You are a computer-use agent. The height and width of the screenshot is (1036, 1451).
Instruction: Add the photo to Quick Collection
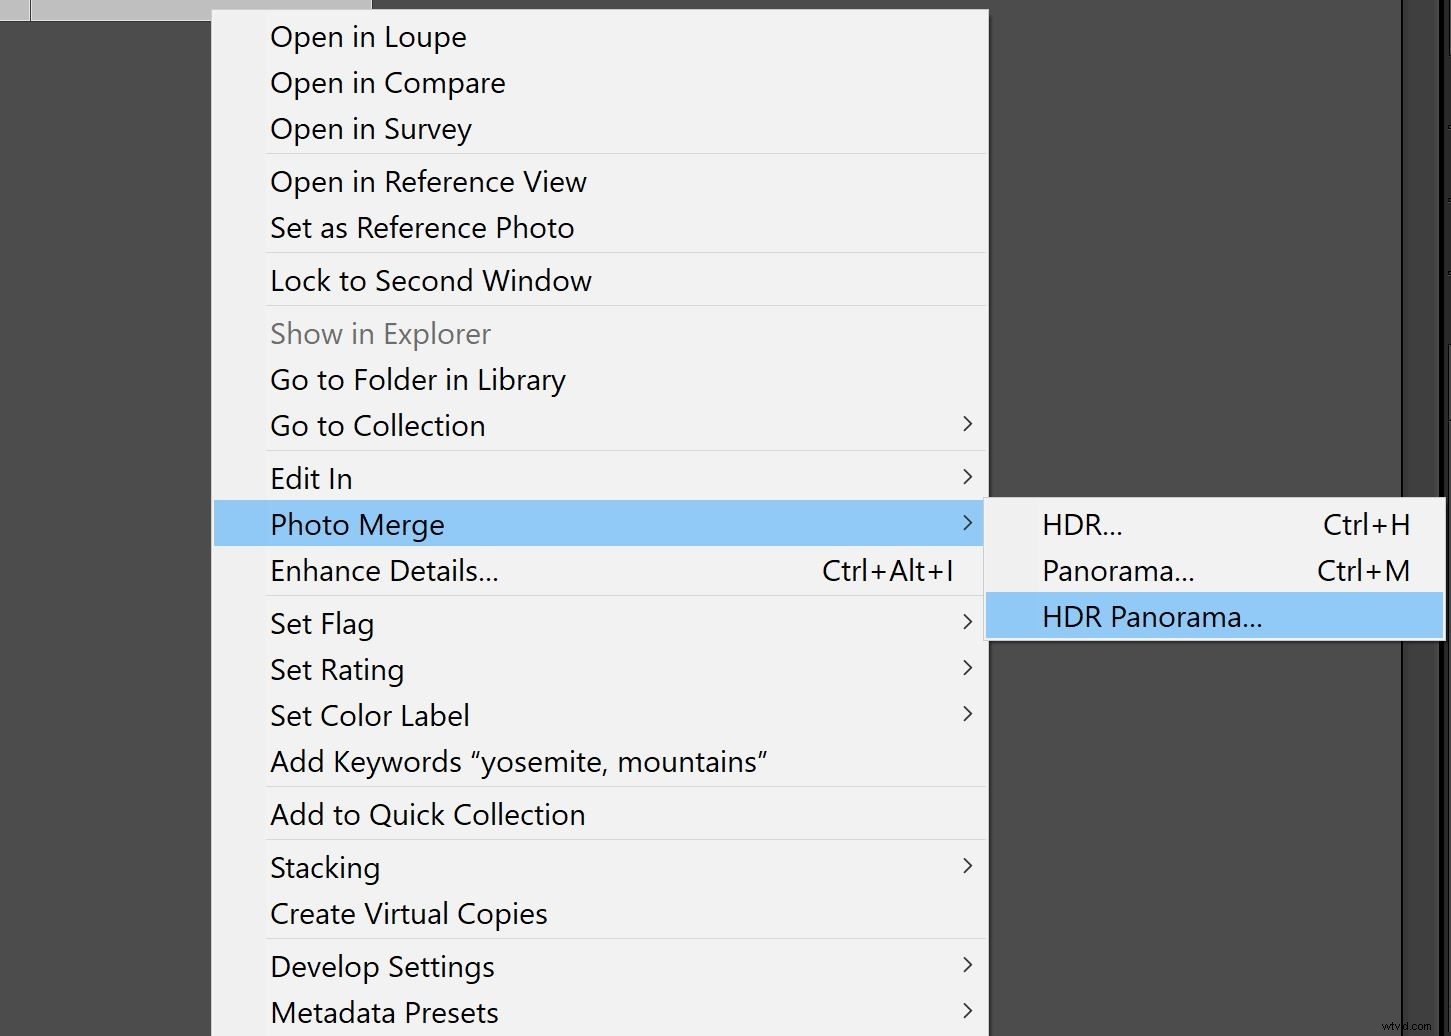(428, 814)
